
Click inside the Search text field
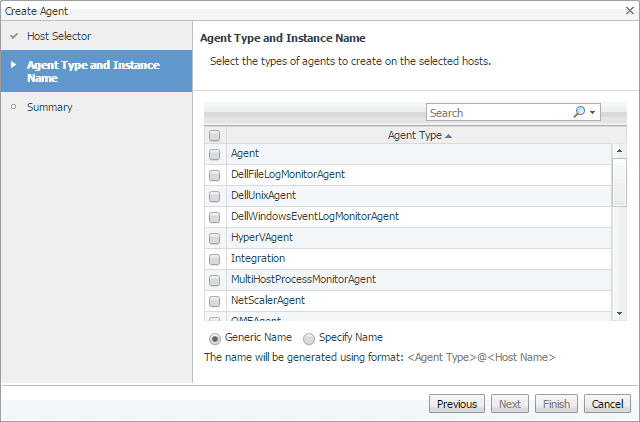498,113
